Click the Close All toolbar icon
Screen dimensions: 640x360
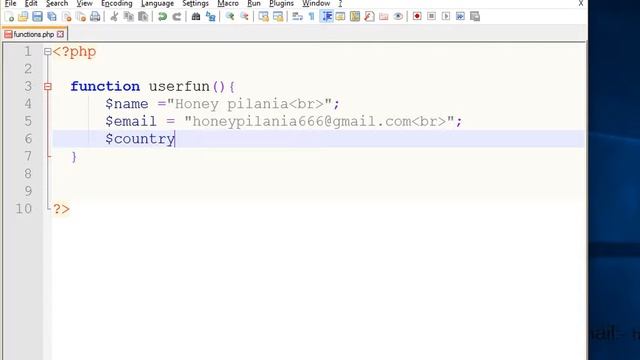click(x=81, y=16)
